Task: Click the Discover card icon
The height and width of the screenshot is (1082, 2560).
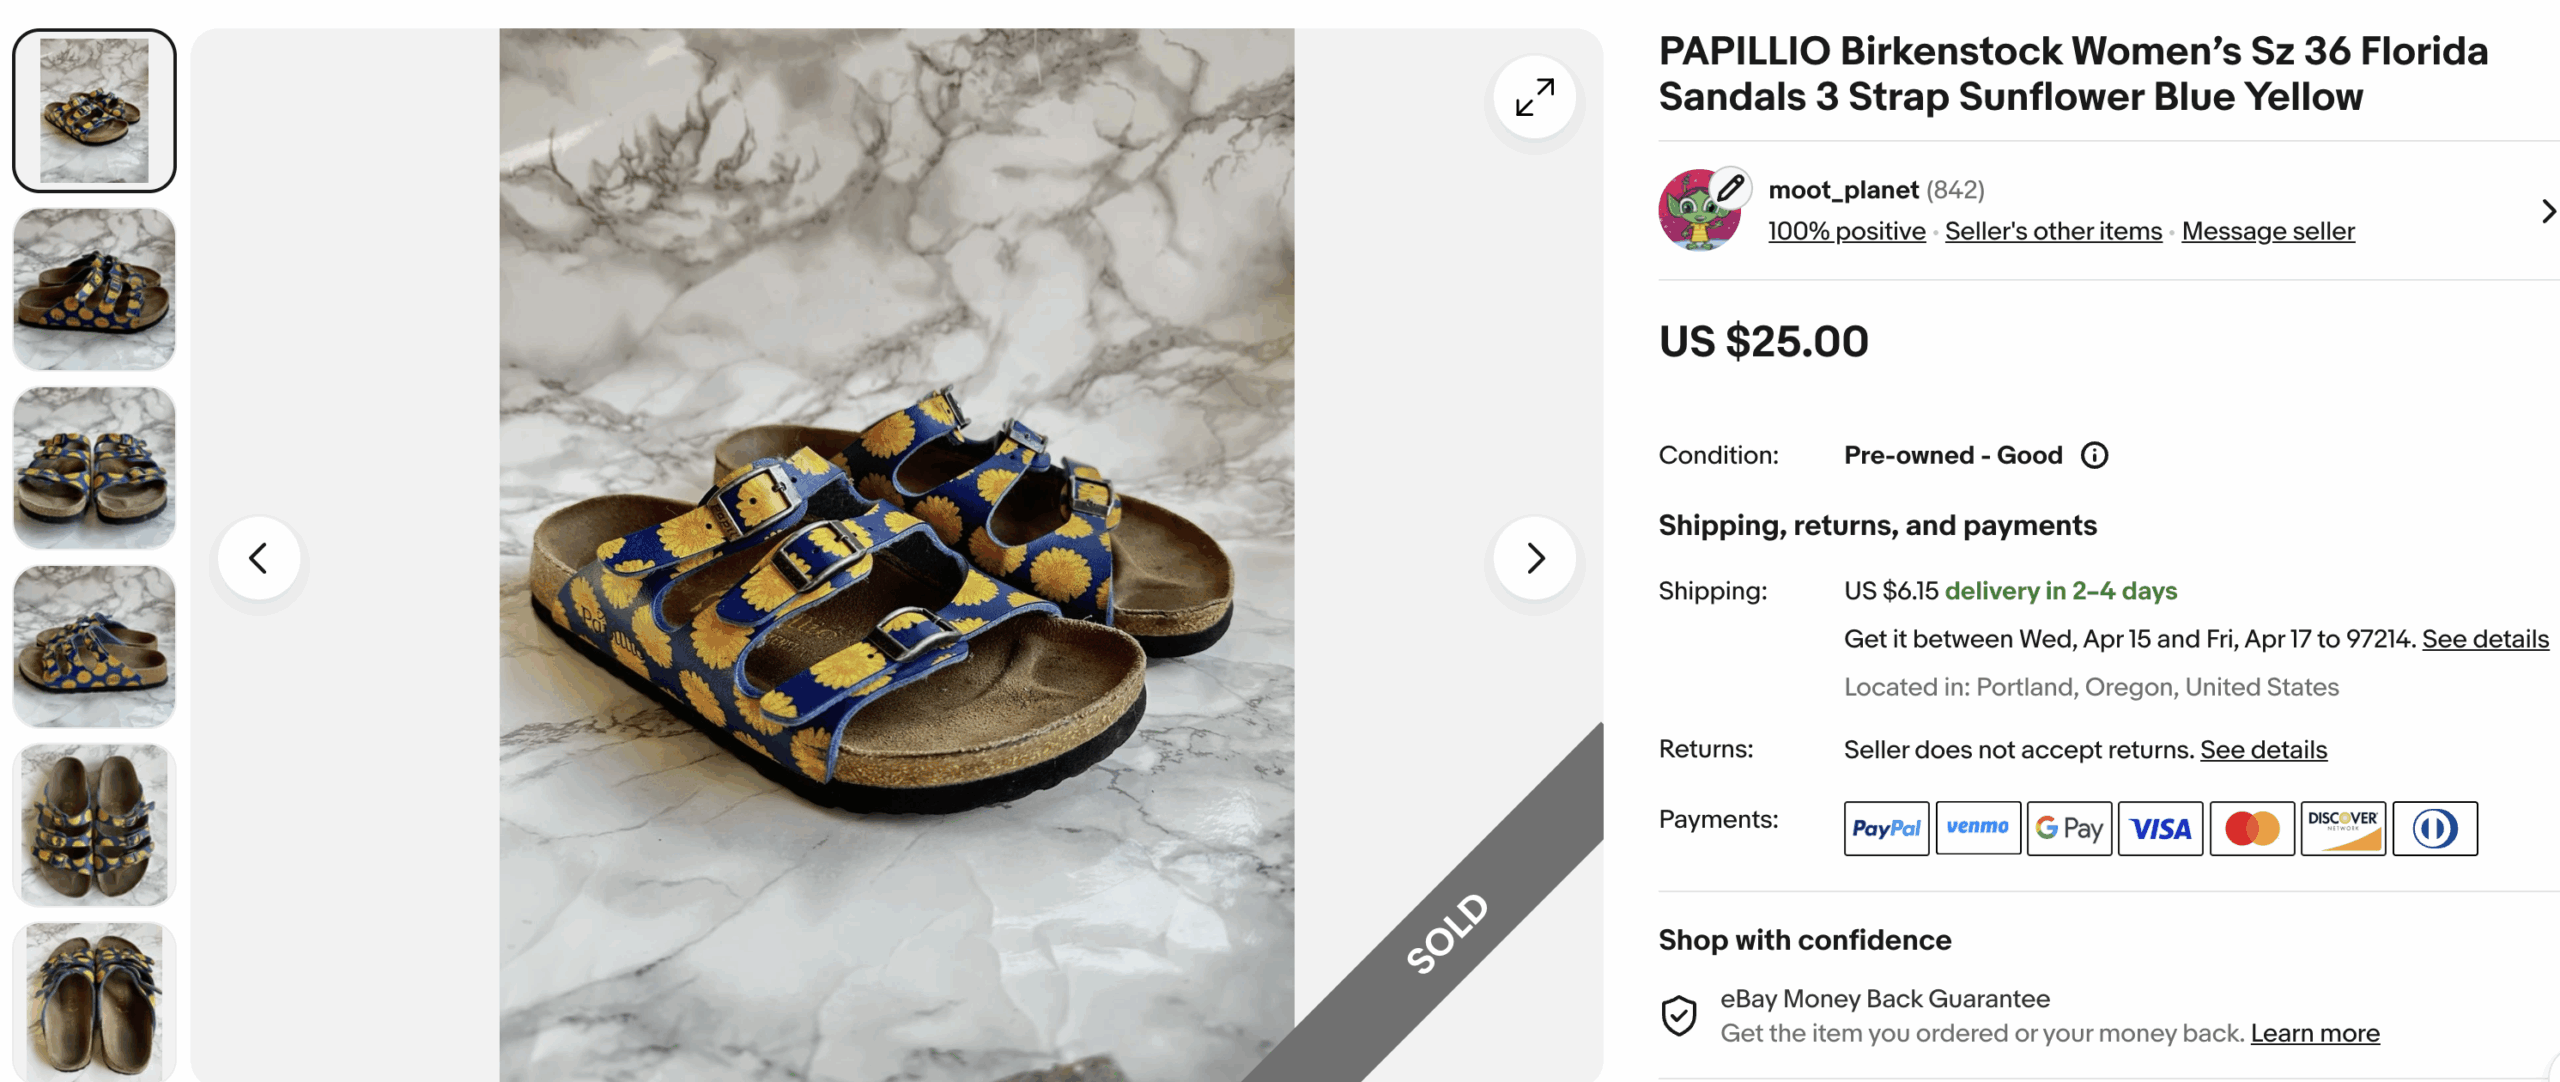Action: point(2343,828)
